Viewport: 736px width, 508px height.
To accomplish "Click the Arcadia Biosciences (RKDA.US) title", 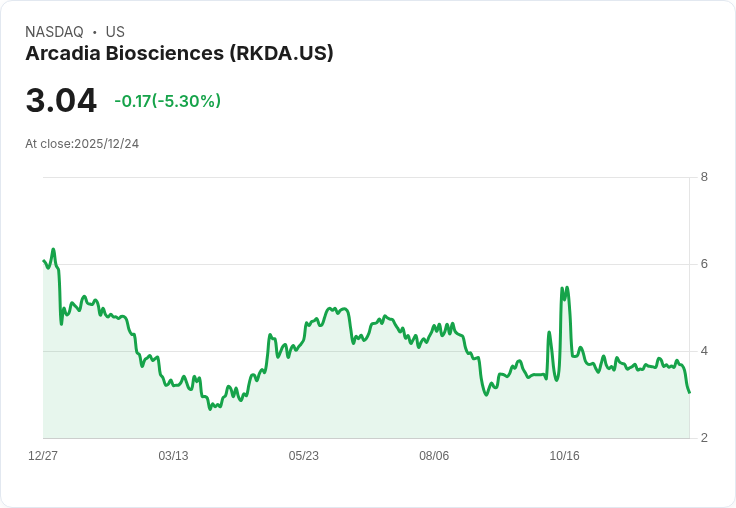I will pos(179,53).
